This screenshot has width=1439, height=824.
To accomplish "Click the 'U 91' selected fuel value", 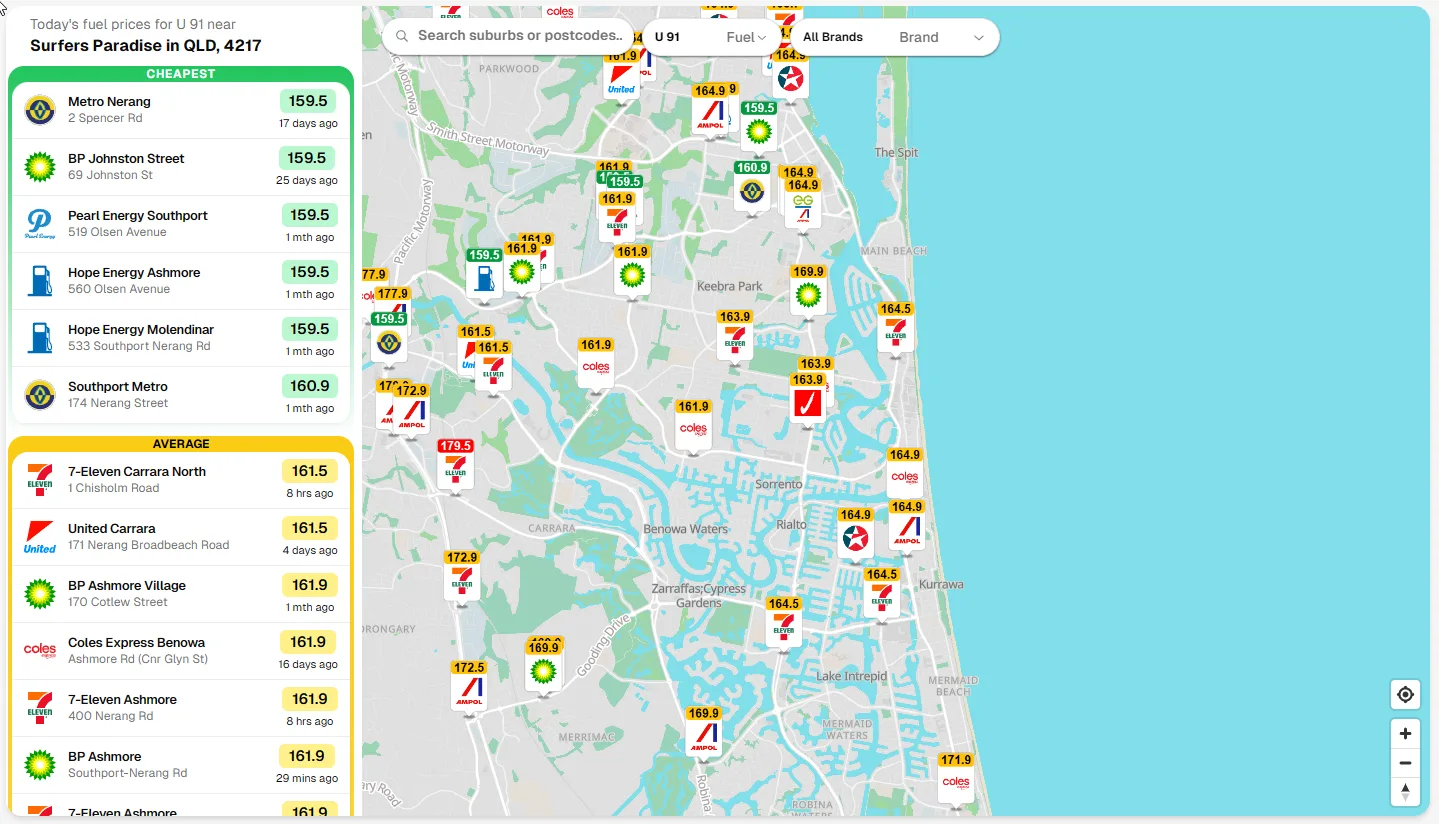I will pyautogui.click(x=667, y=37).
